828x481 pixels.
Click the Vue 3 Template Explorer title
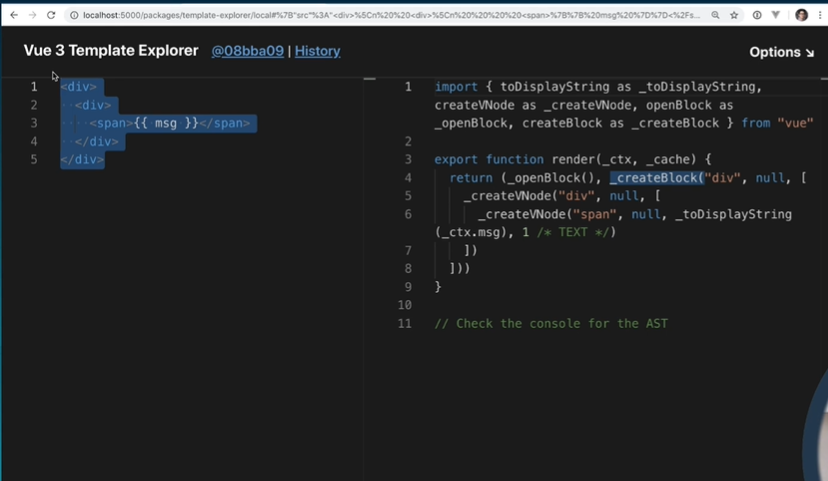[111, 51]
